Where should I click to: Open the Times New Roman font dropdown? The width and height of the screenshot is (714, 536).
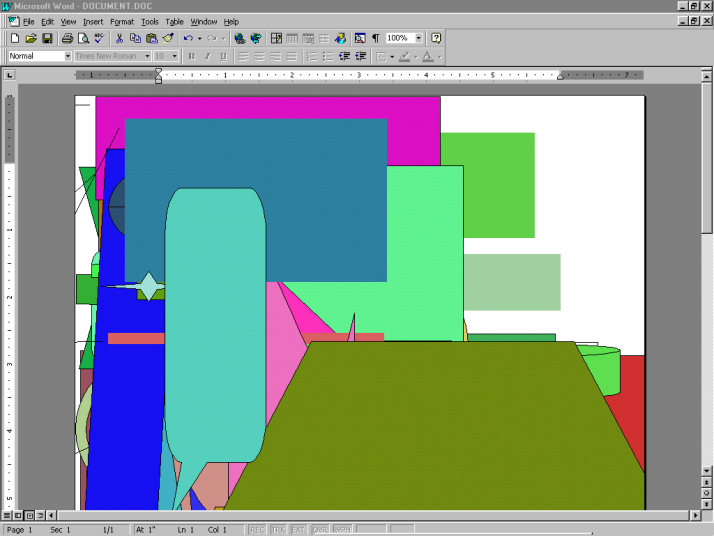(147, 56)
